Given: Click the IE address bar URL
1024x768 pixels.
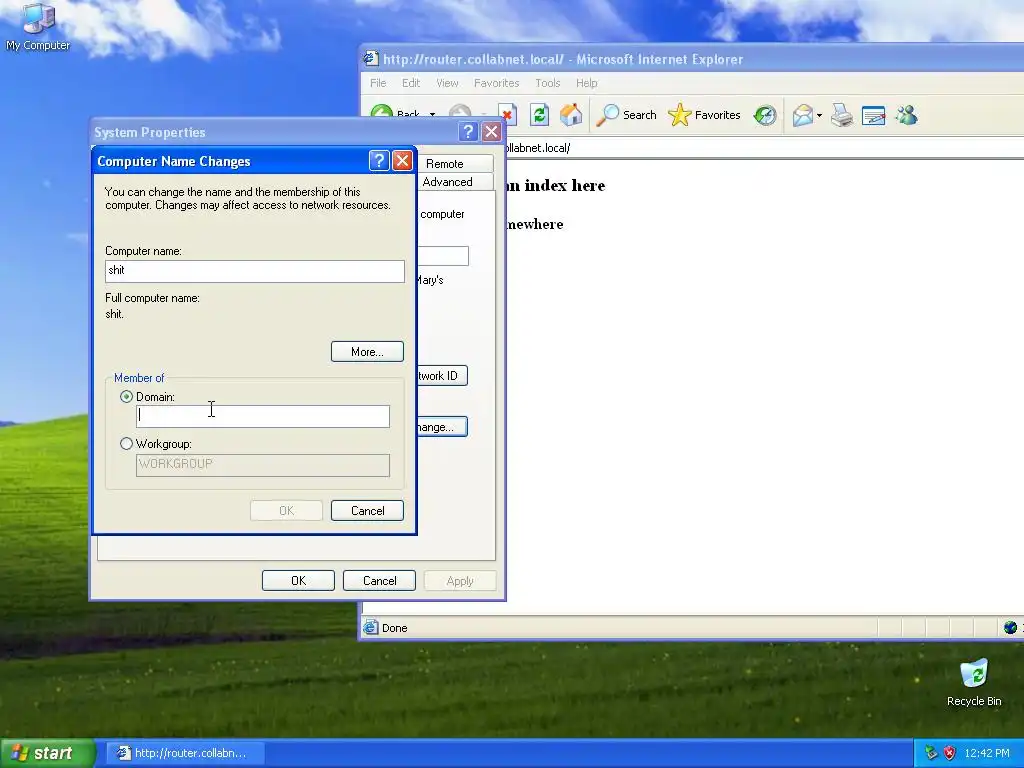Looking at the screenshot, I should coord(537,148).
